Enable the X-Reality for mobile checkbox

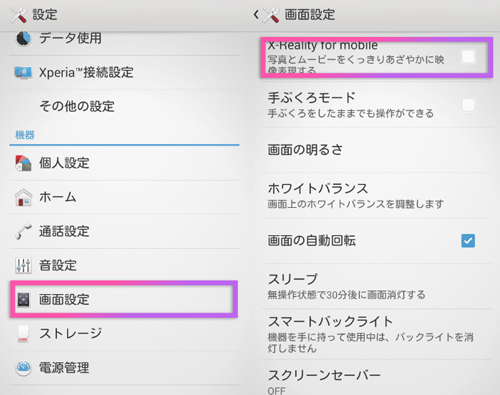(x=468, y=57)
